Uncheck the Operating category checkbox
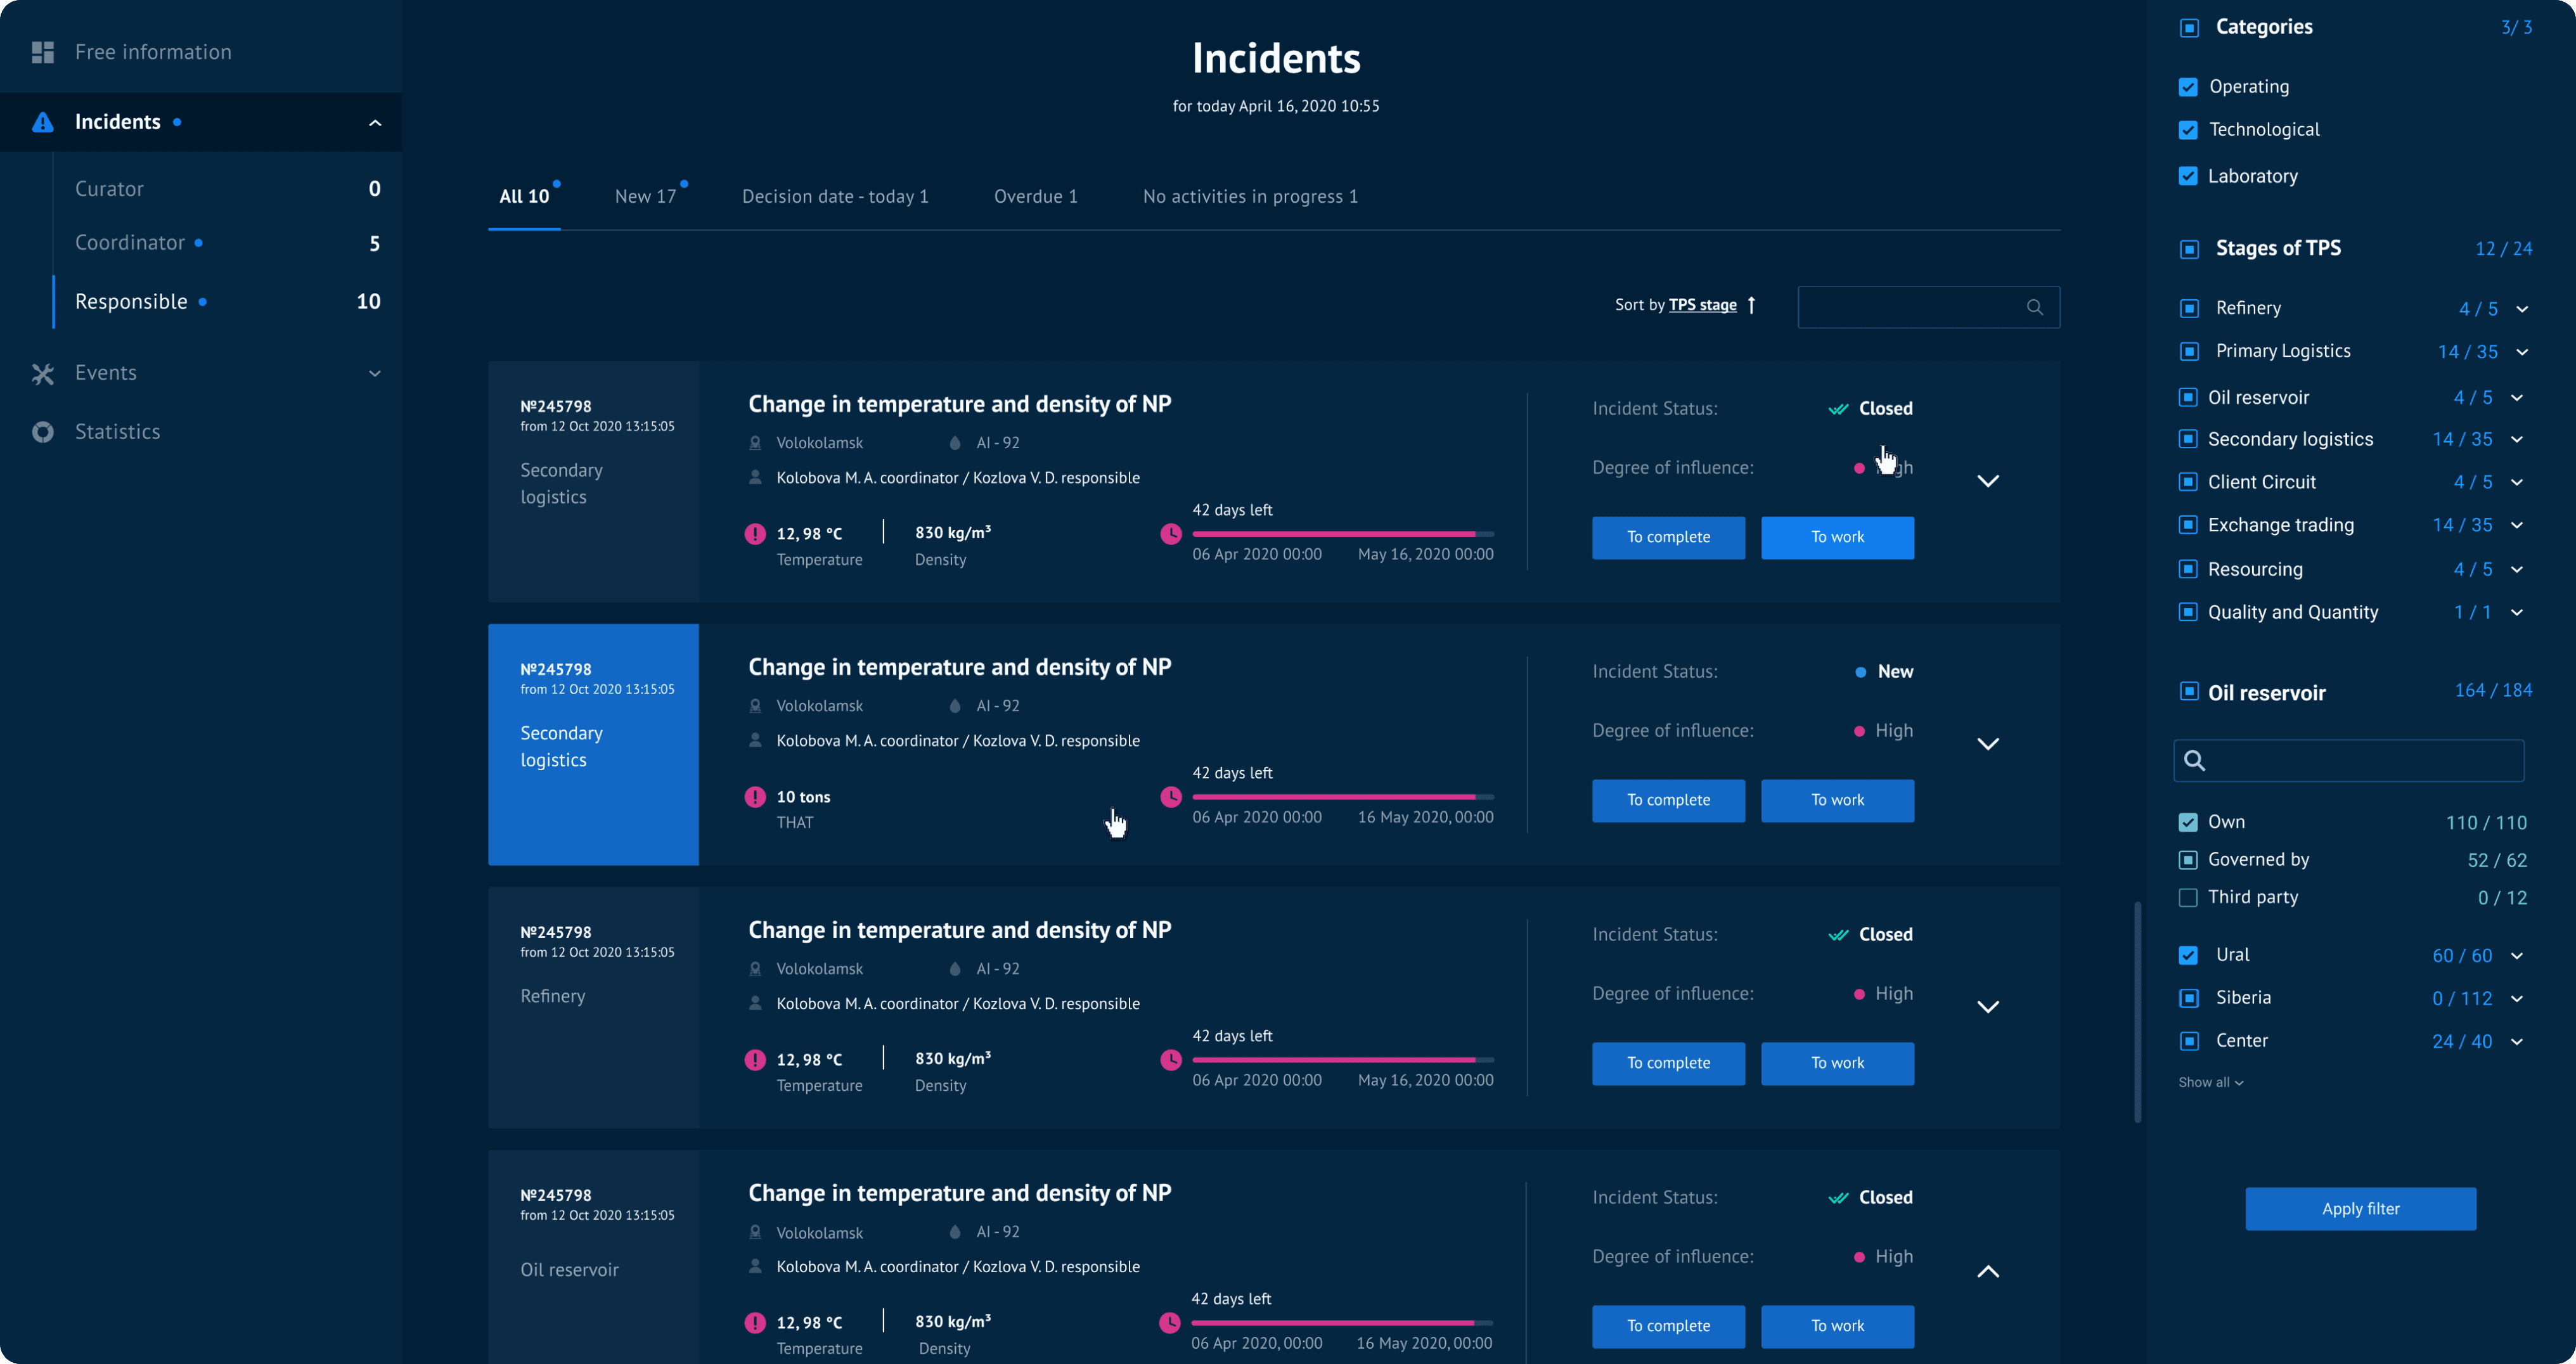The width and height of the screenshot is (2576, 1364). tap(2188, 87)
